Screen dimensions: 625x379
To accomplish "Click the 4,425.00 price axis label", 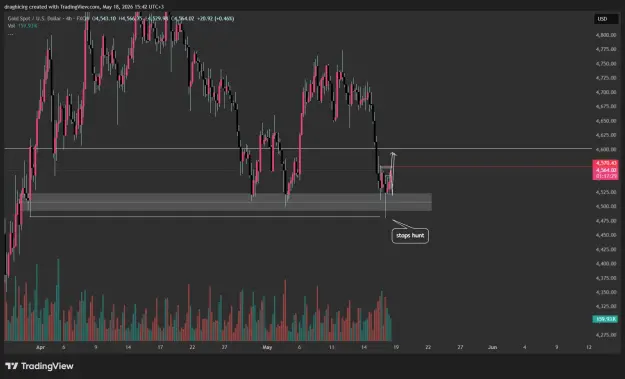I will (x=606, y=249).
